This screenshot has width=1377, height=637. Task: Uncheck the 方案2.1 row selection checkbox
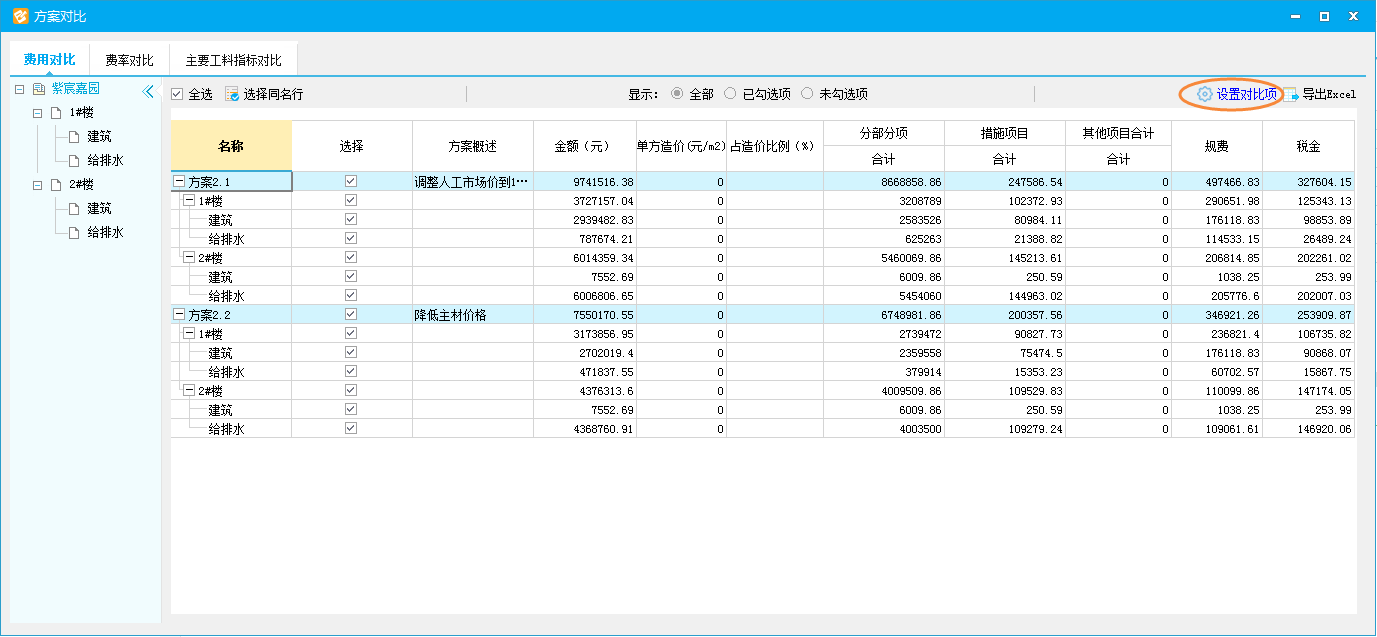351,181
